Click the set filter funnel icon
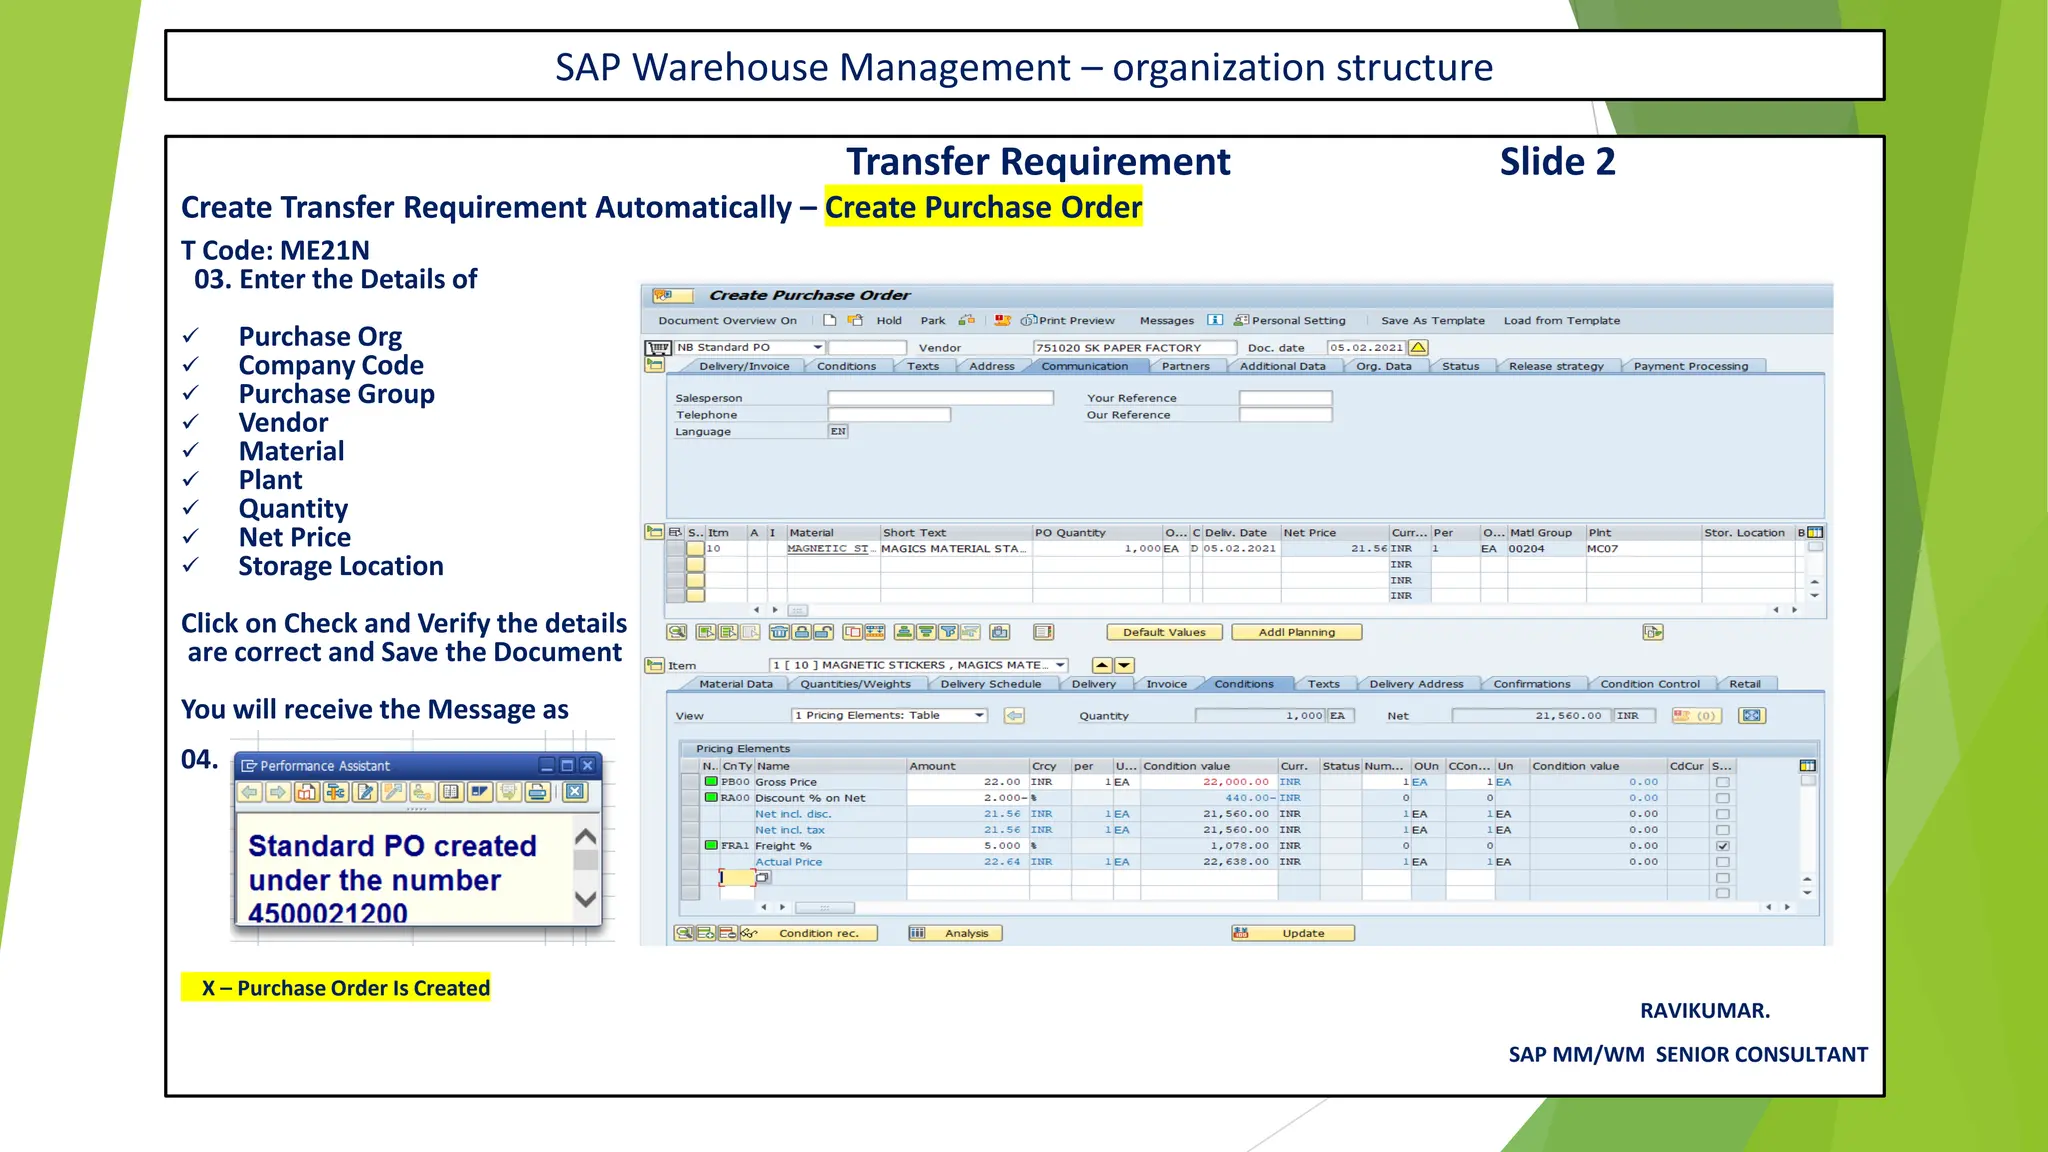 coord(948,632)
